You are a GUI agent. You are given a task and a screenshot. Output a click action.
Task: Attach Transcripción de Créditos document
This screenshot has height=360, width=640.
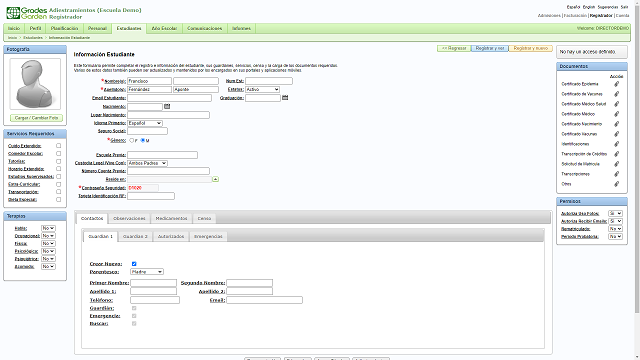tap(616, 154)
